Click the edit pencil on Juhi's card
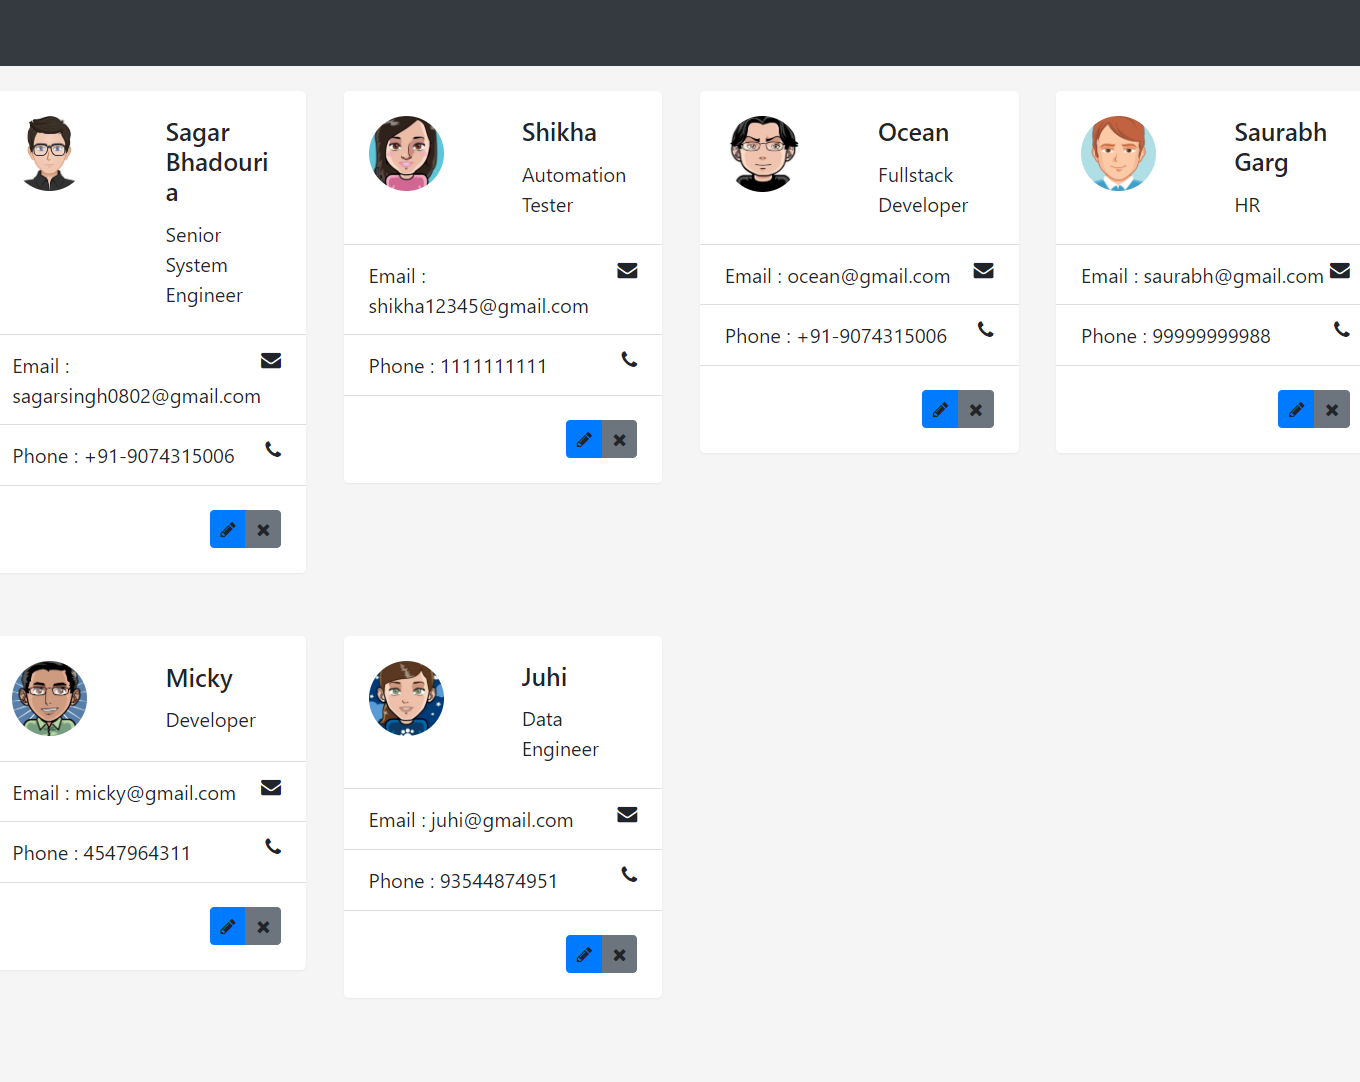This screenshot has height=1082, width=1360. 584,954
